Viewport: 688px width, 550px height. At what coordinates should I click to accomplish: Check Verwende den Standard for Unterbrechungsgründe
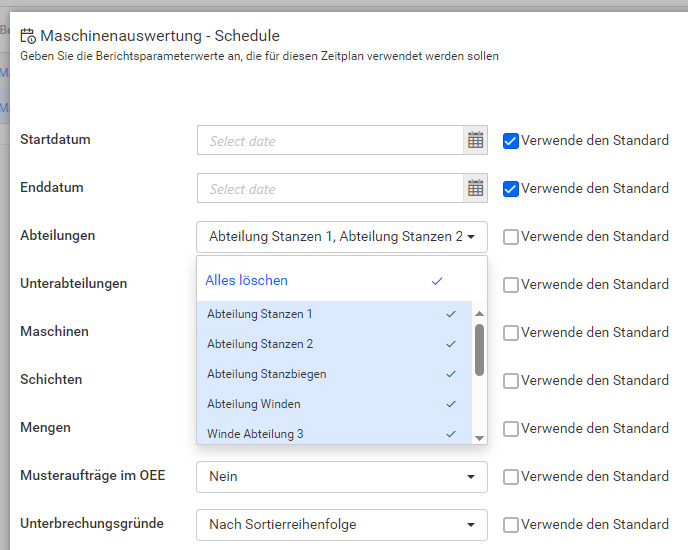point(511,525)
